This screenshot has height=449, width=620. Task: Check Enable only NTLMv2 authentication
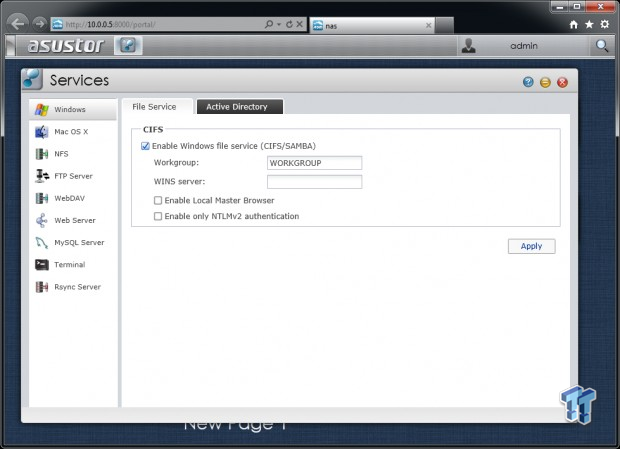(158, 216)
